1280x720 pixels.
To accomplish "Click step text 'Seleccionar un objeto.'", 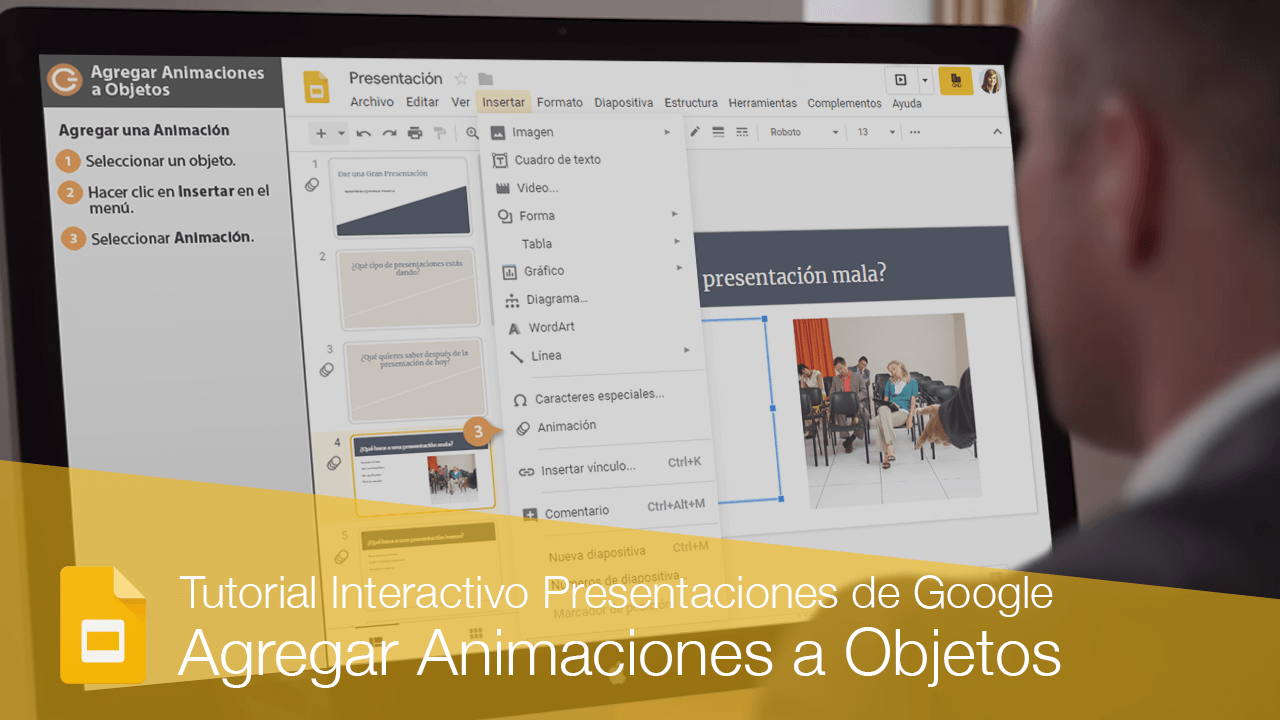I will 161,161.
